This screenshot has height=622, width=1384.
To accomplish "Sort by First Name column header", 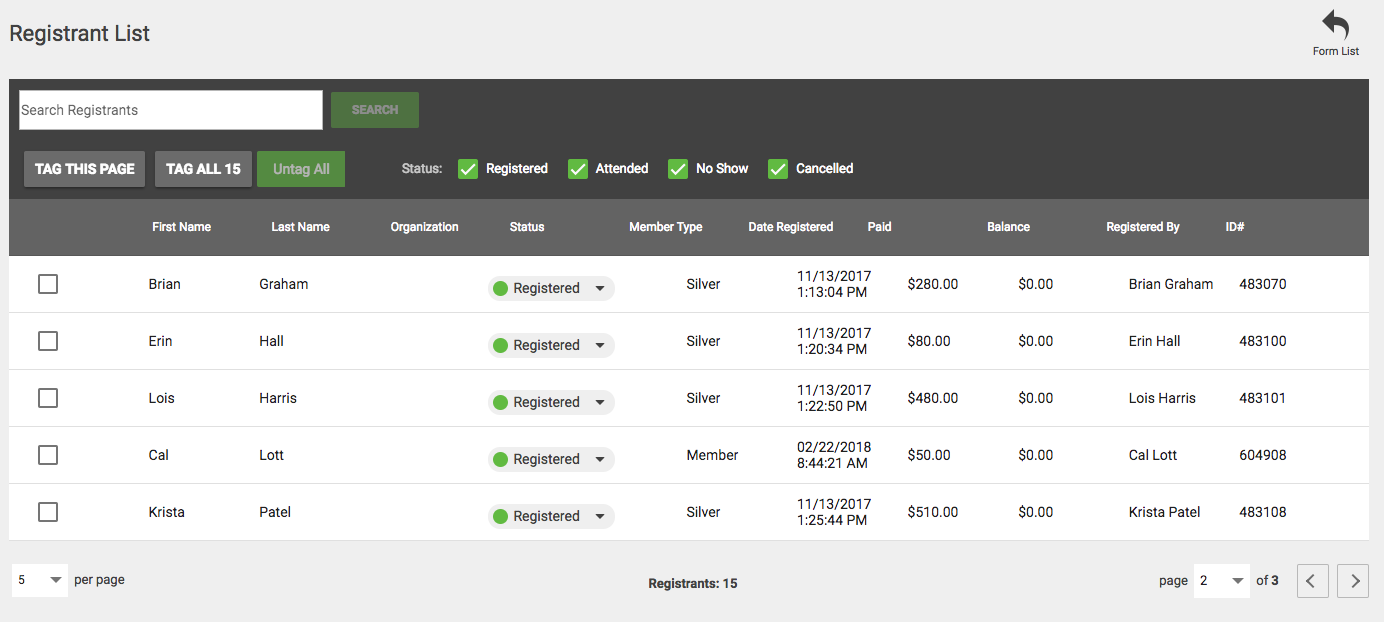I will 181,227.
